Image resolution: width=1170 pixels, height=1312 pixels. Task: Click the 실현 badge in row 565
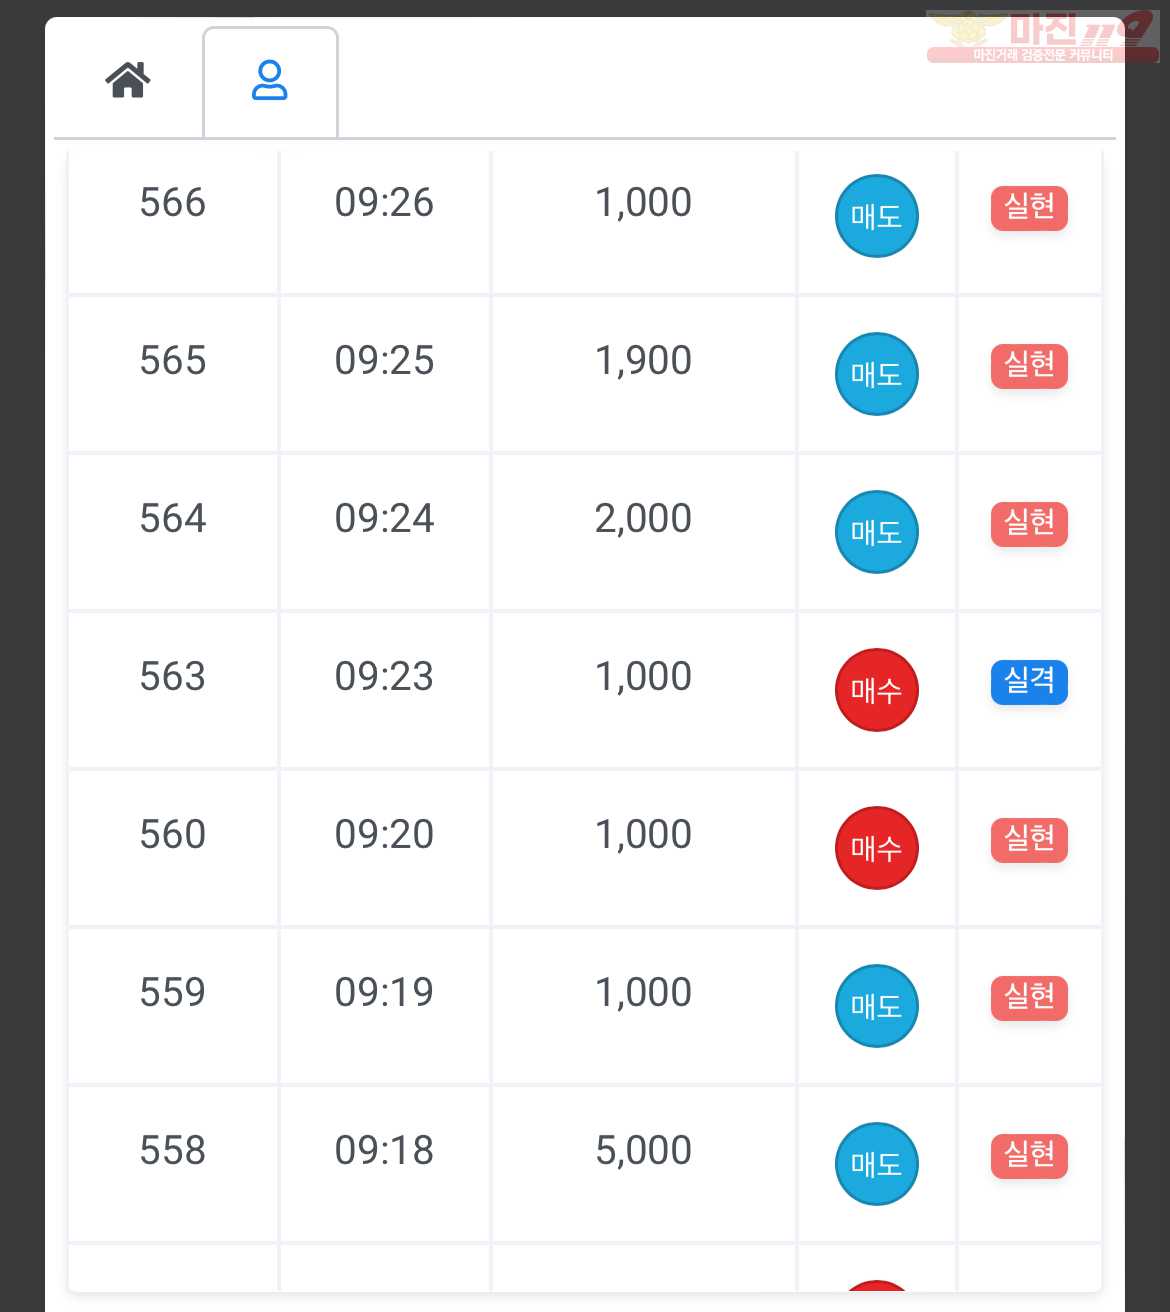tap(1029, 366)
